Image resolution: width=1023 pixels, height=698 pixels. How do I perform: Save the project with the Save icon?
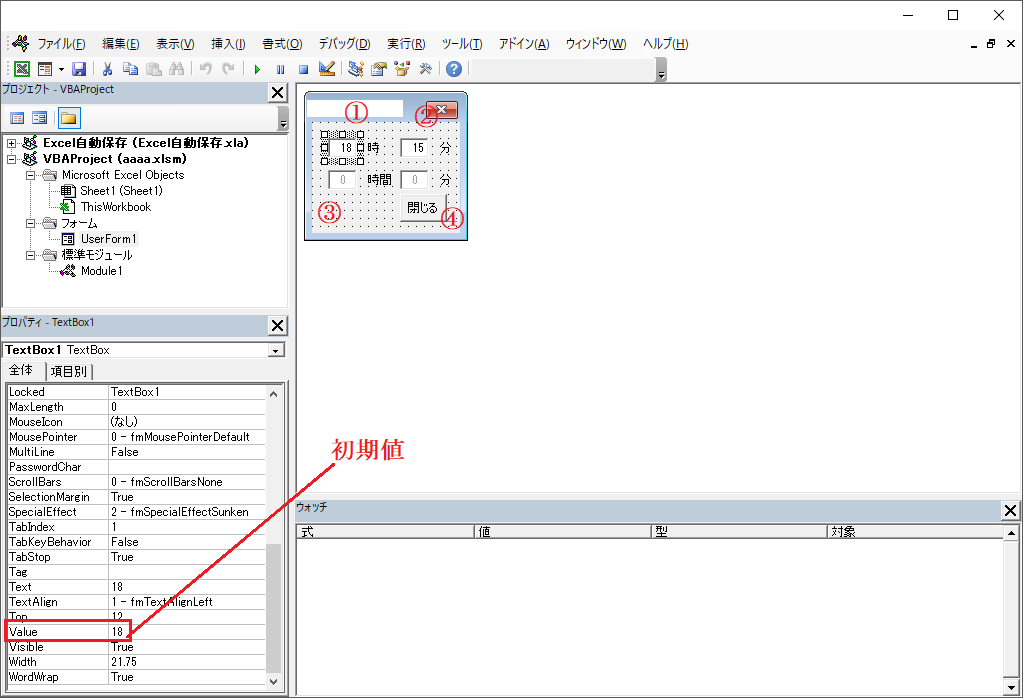coord(78,68)
